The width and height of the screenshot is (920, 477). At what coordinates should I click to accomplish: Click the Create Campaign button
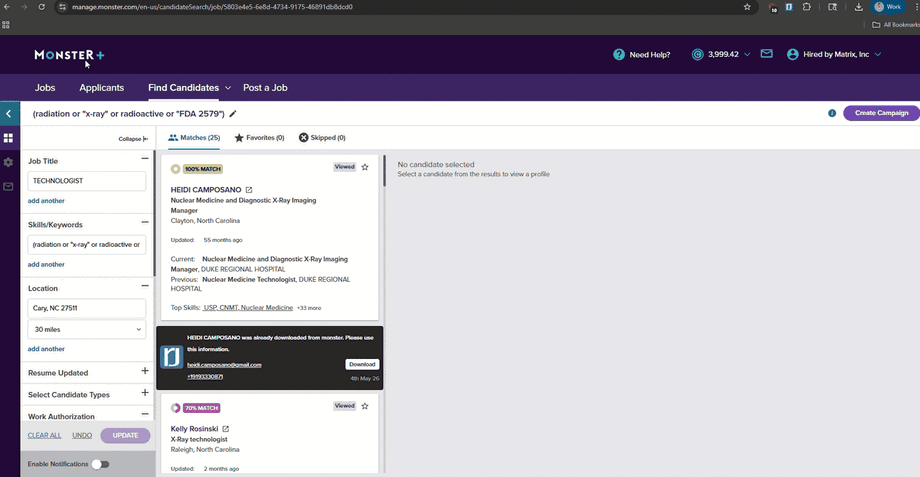click(x=881, y=113)
